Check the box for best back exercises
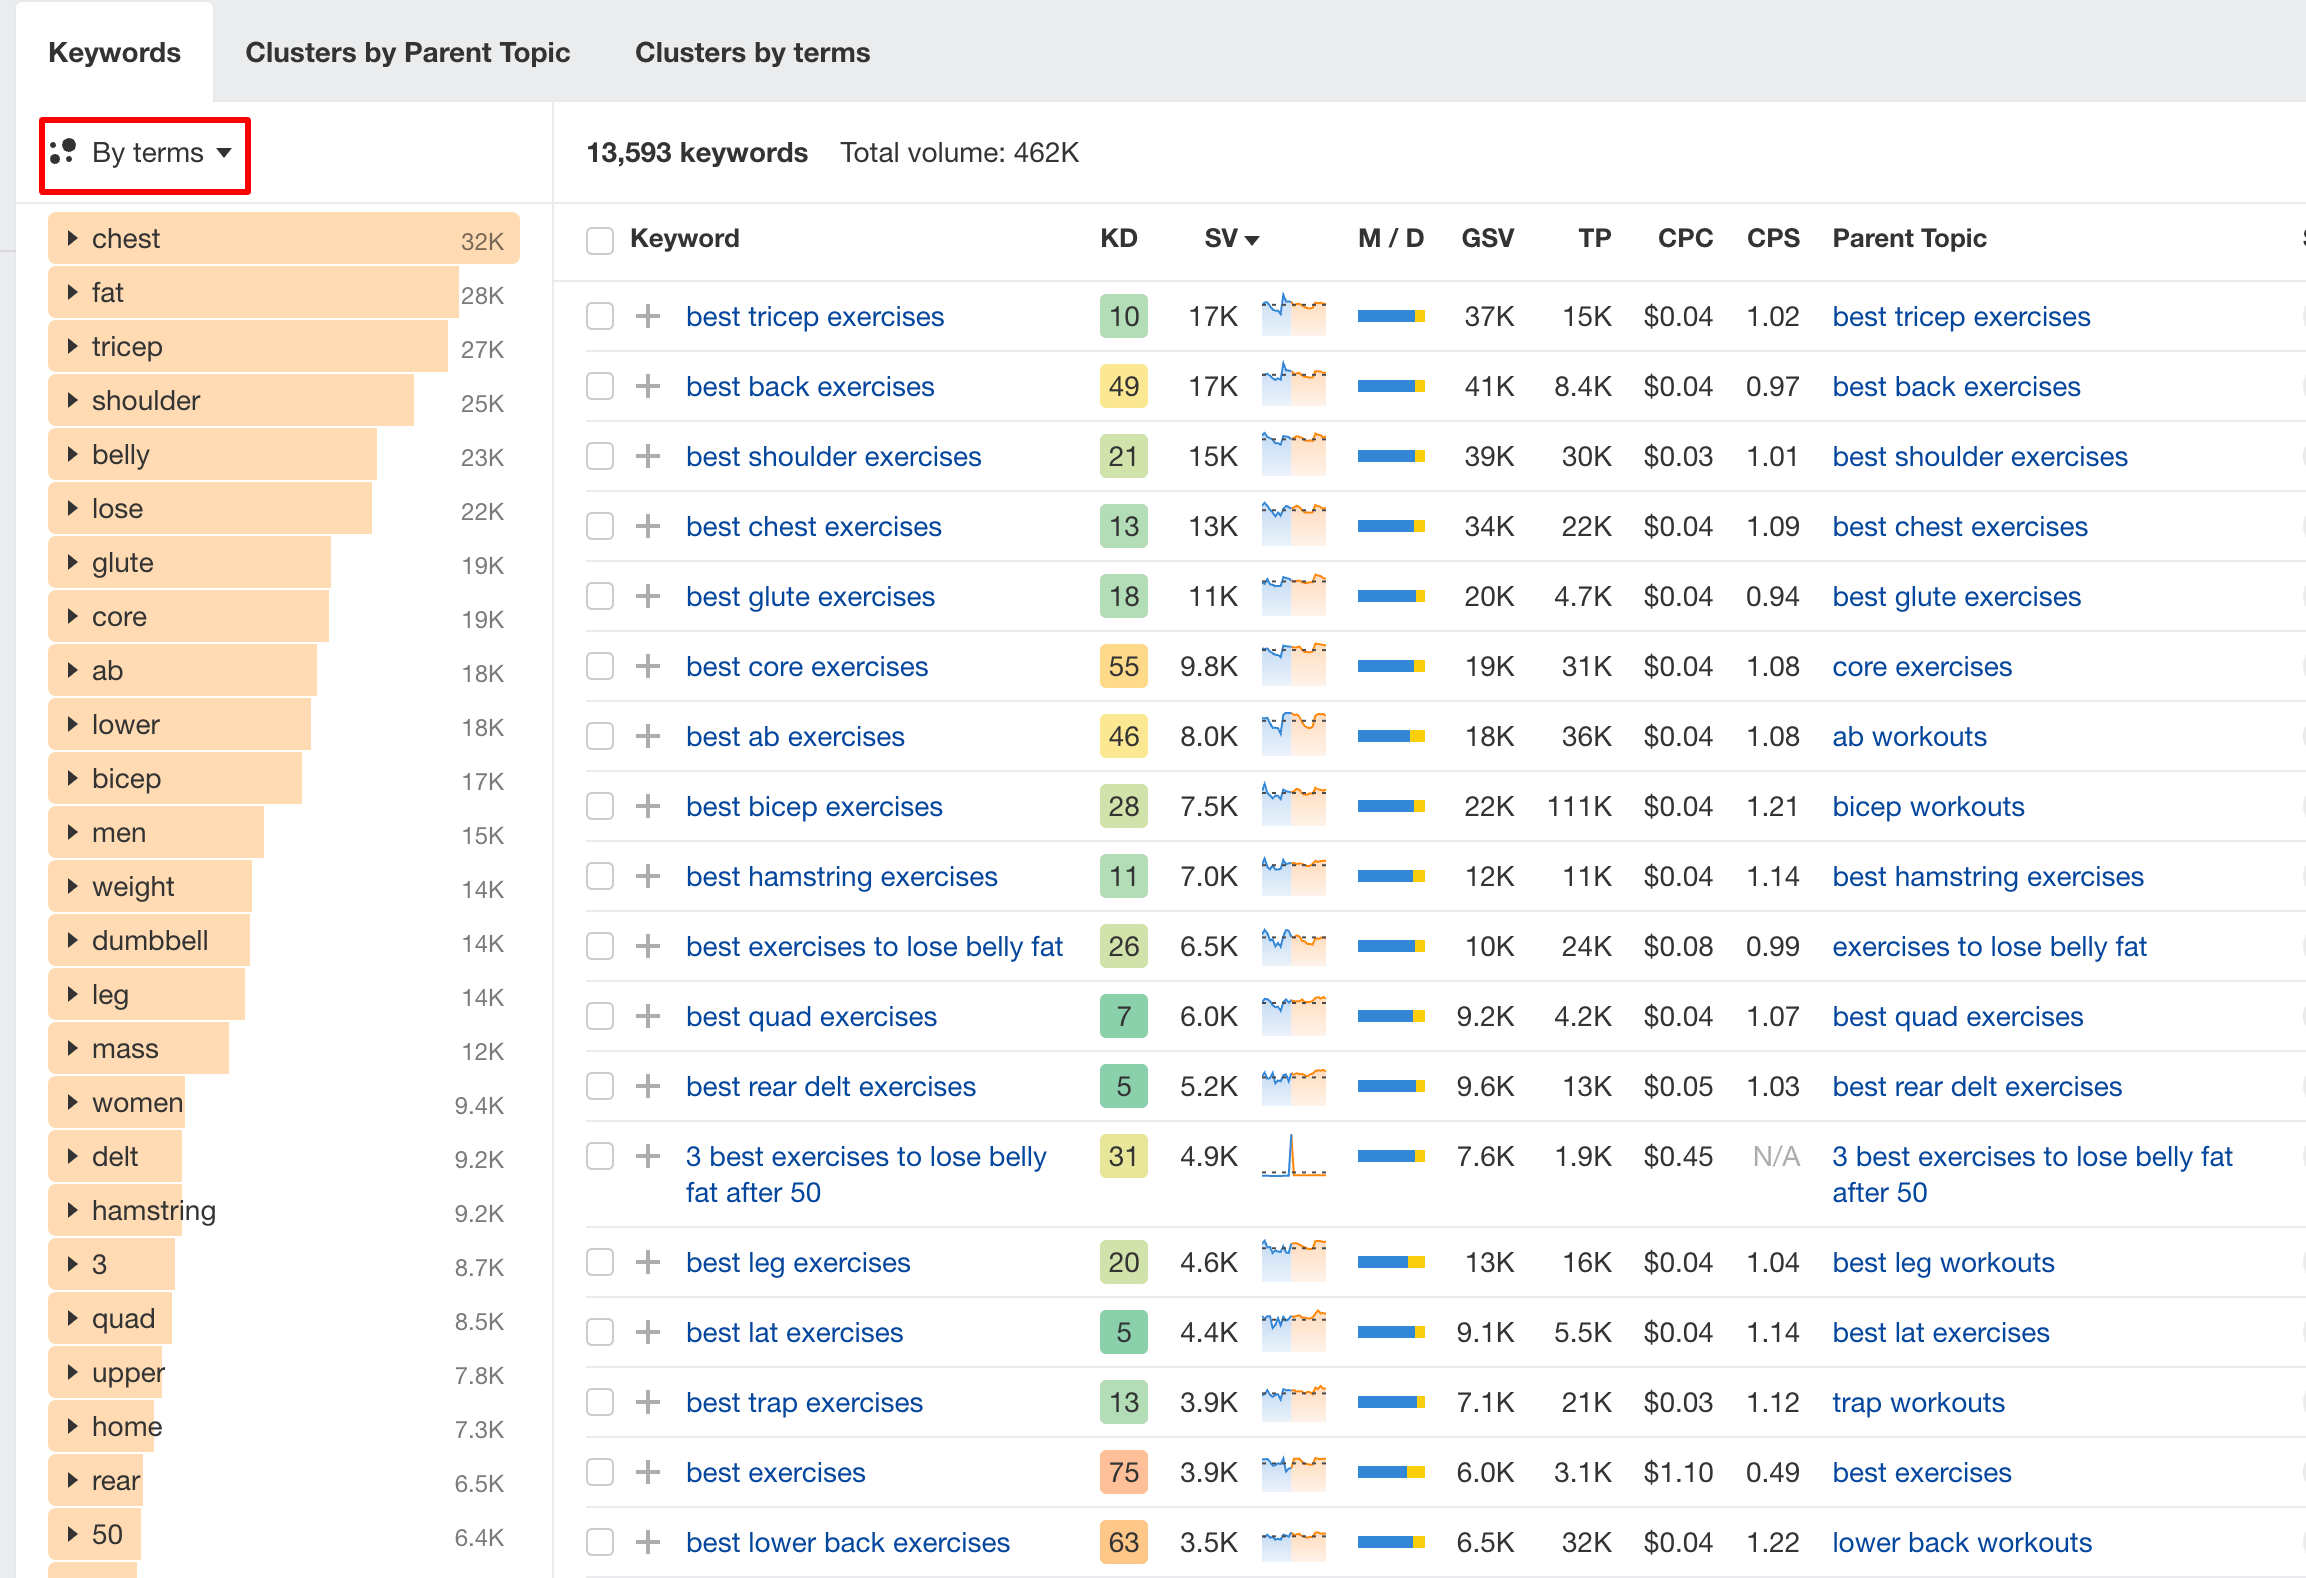 point(600,387)
